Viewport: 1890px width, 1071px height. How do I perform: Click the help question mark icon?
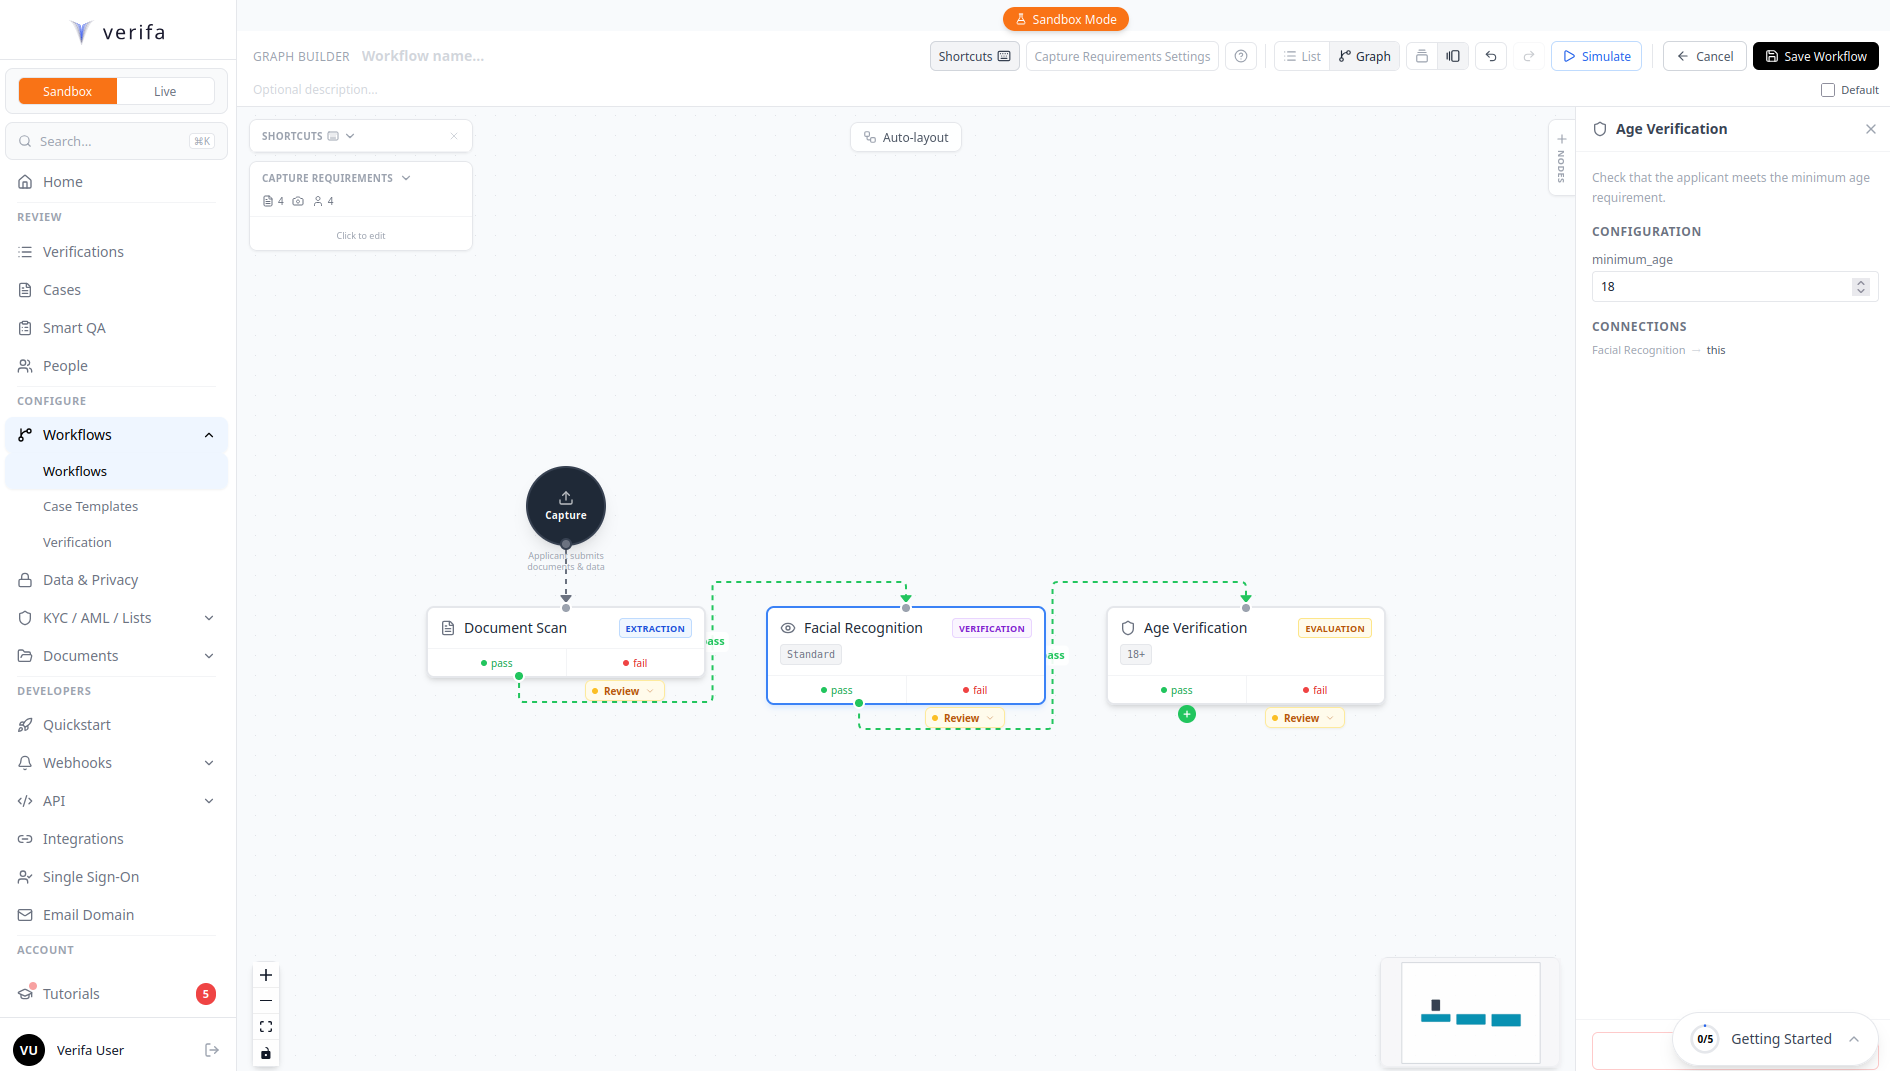pyautogui.click(x=1240, y=56)
